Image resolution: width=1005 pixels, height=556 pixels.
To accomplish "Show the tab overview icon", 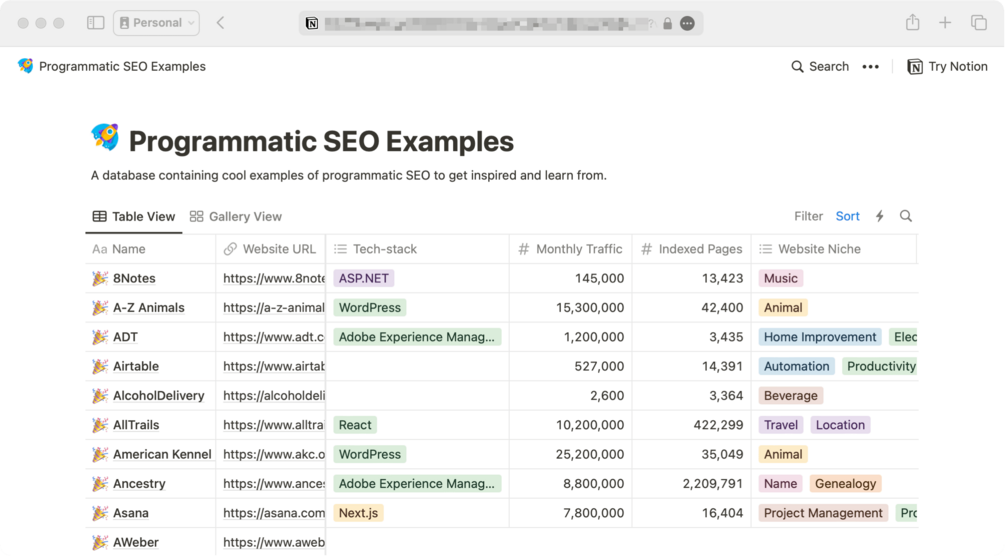I will [x=979, y=23].
